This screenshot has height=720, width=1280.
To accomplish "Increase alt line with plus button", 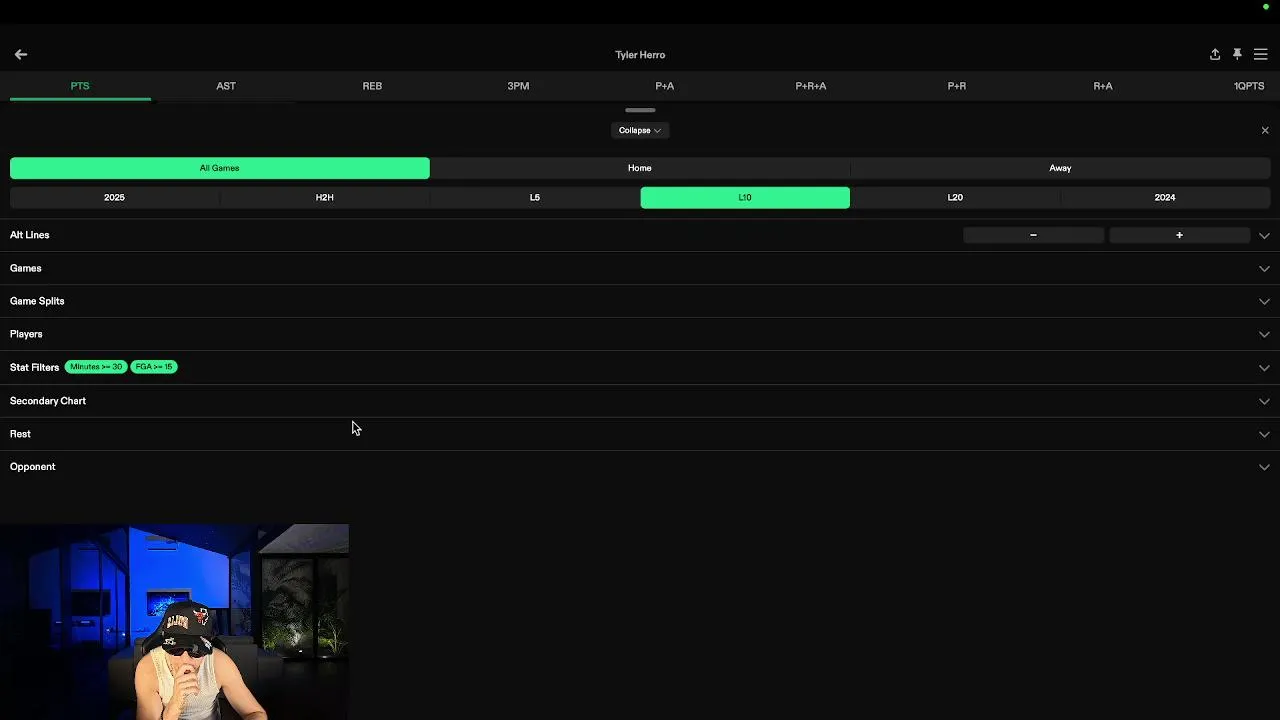I will point(1179,235).
